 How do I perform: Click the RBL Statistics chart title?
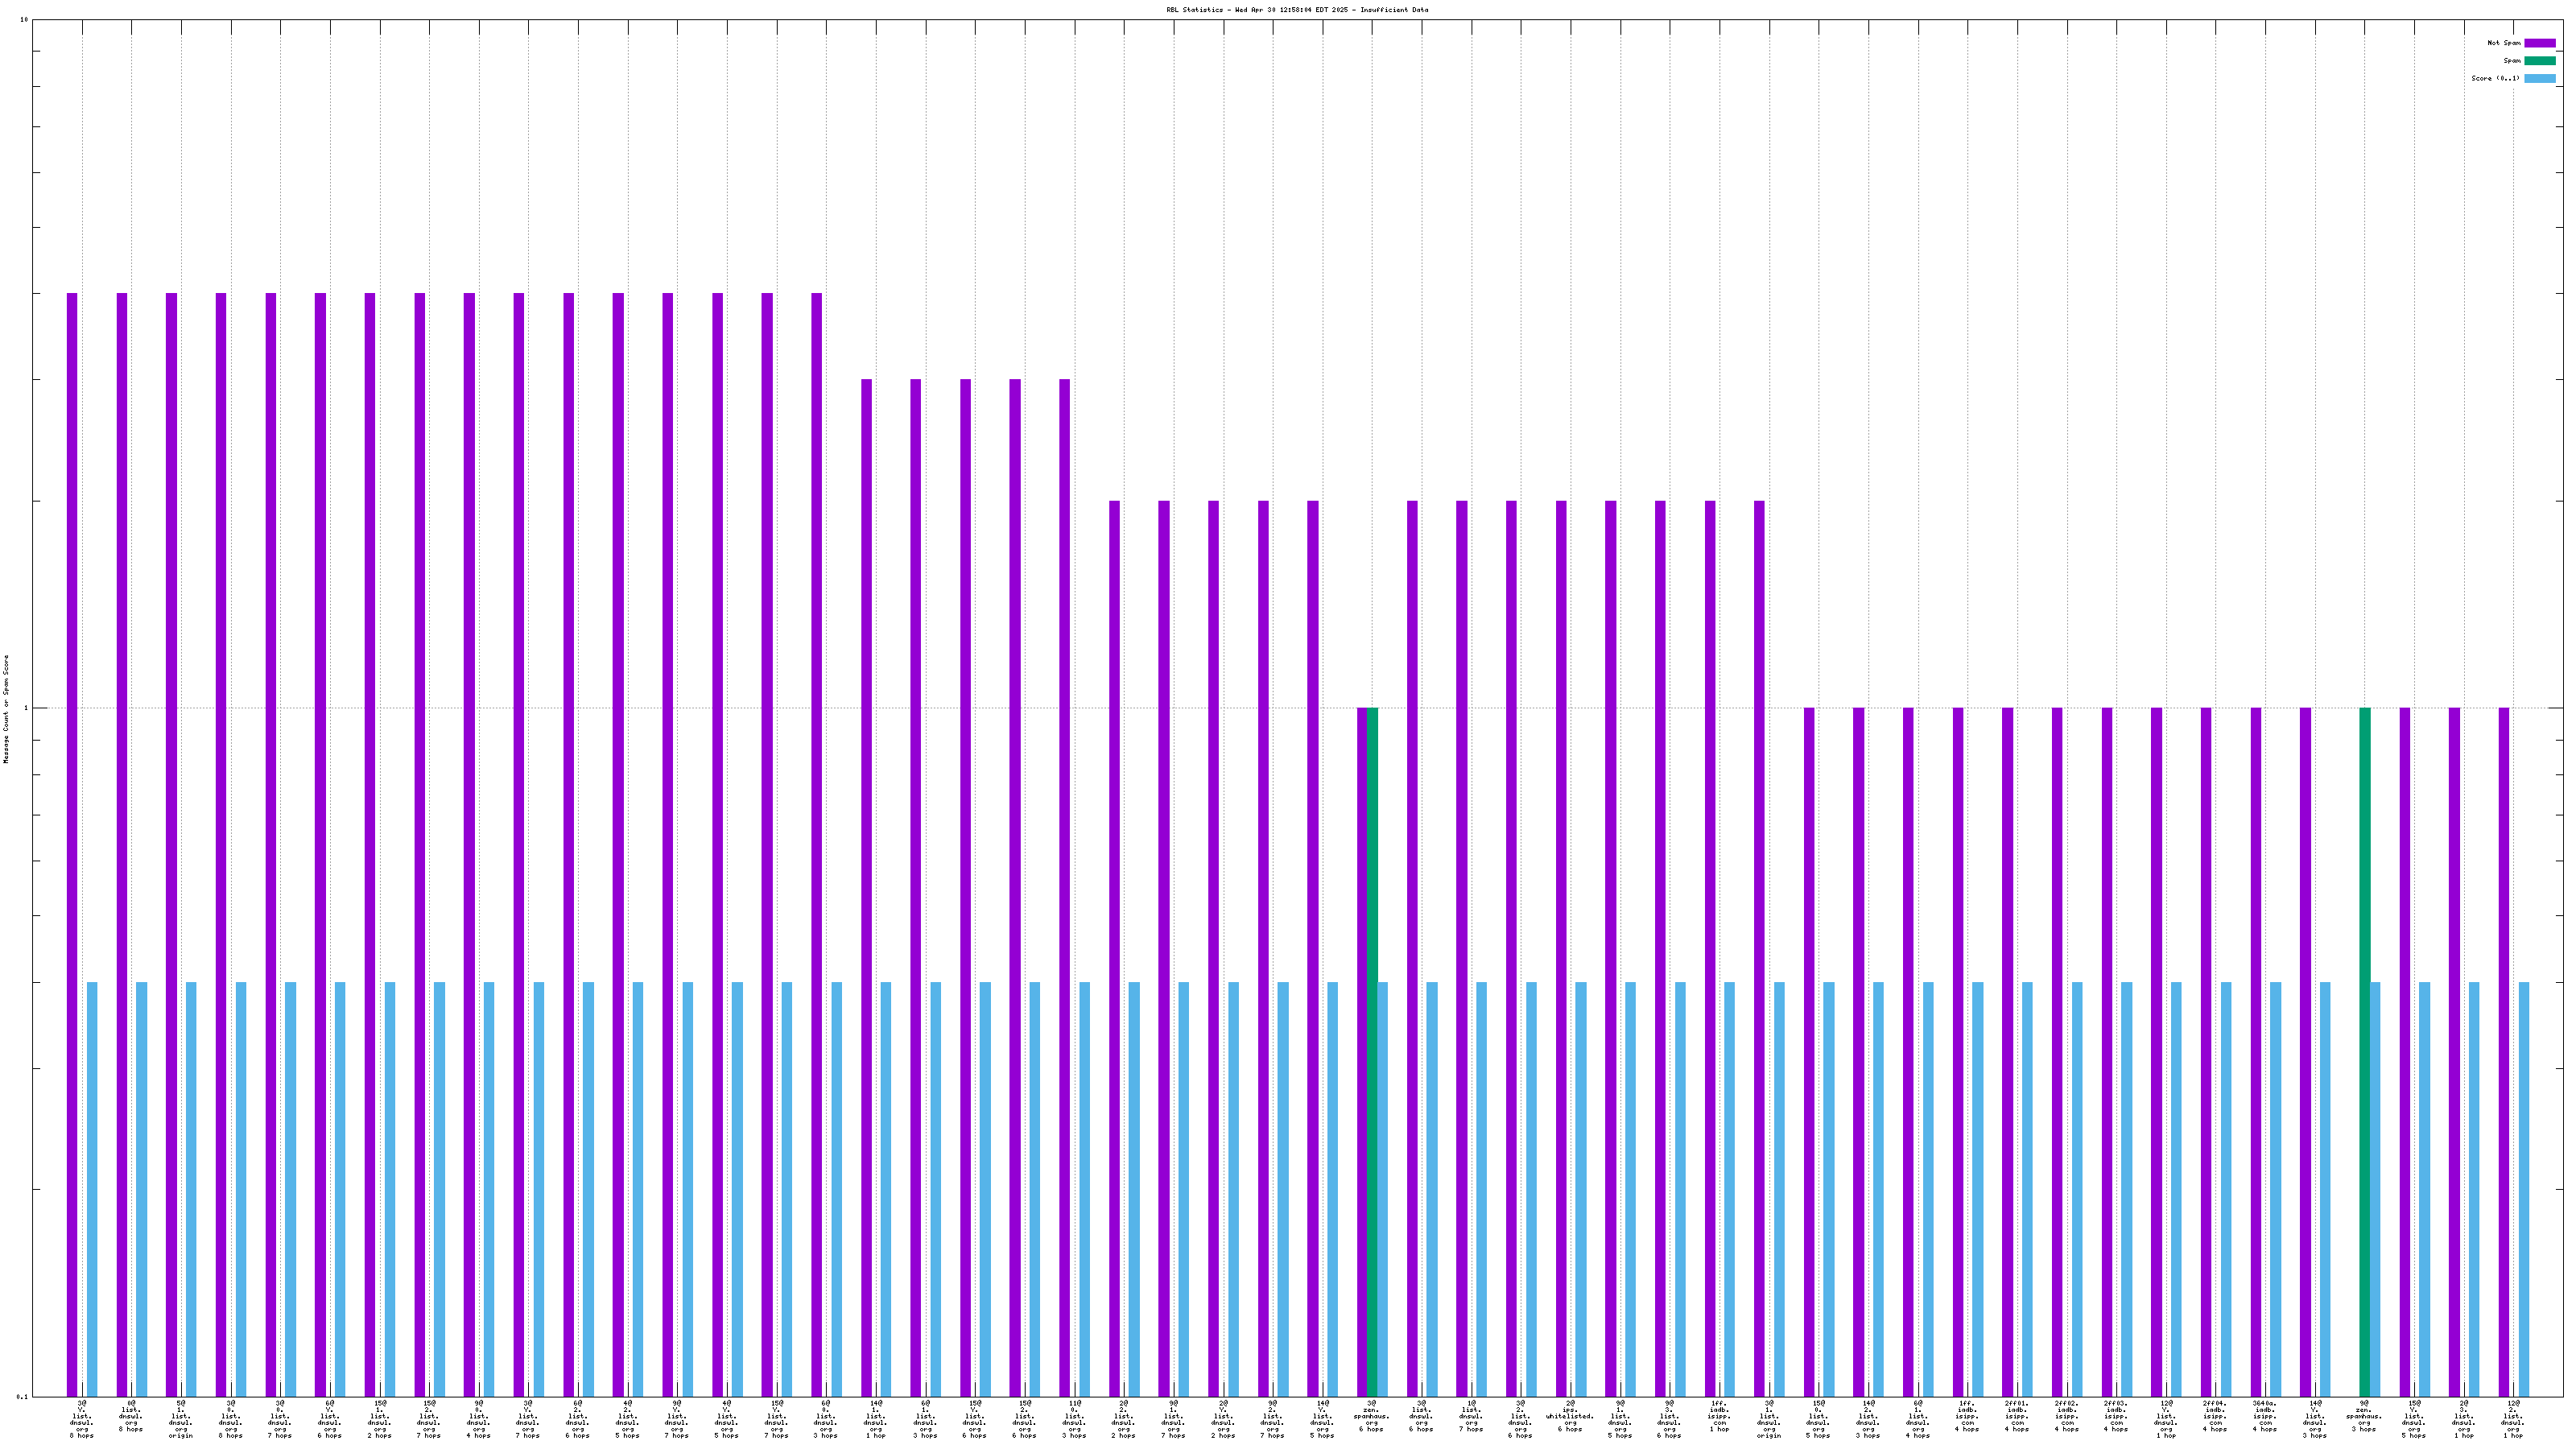1297,10
